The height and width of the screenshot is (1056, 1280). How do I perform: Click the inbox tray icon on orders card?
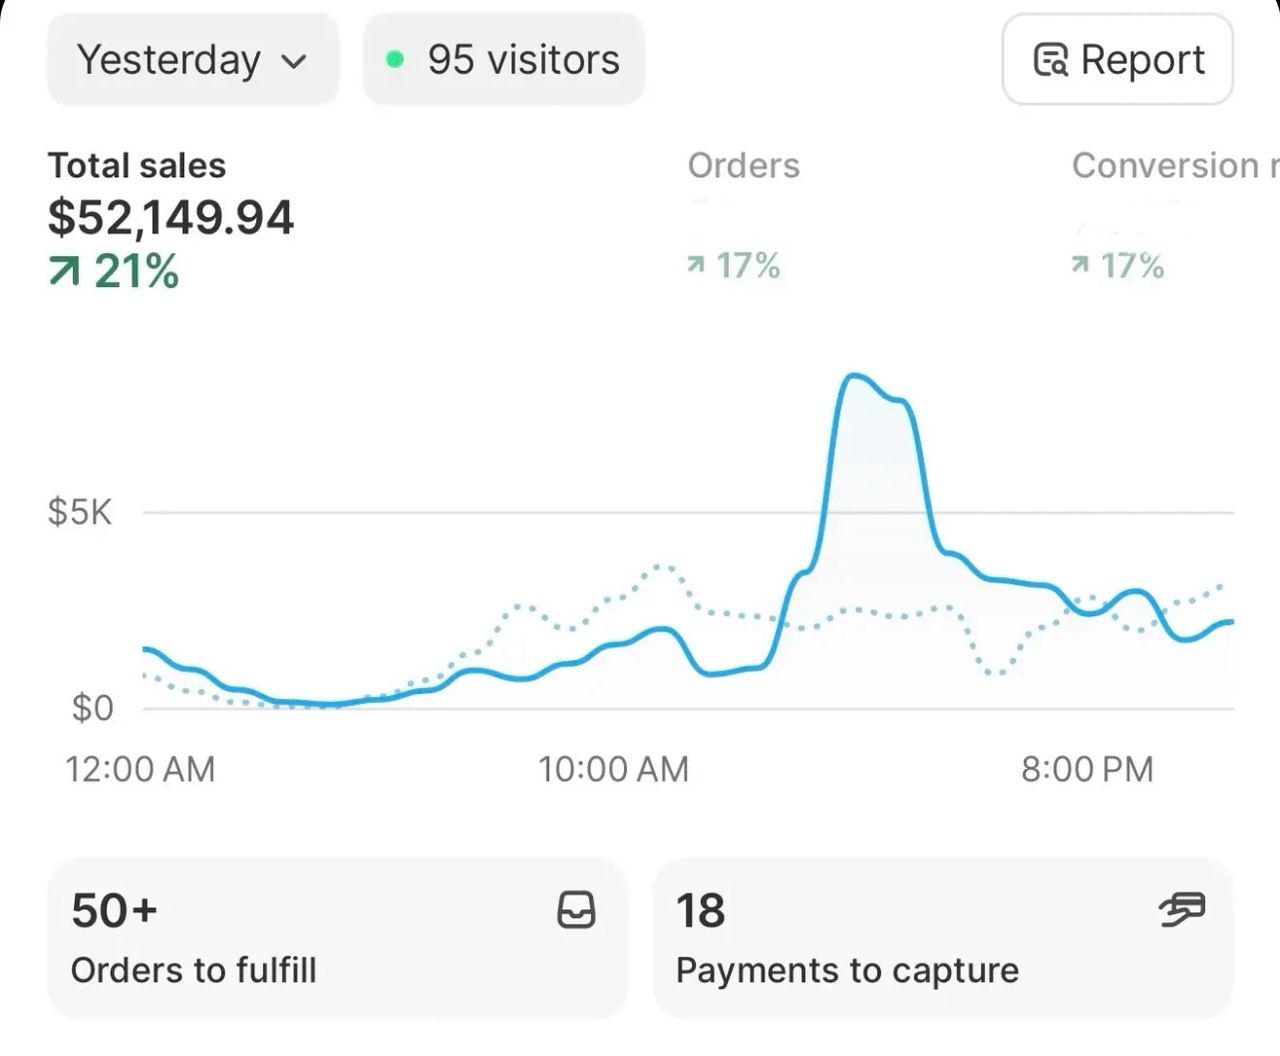coord(576,910)
